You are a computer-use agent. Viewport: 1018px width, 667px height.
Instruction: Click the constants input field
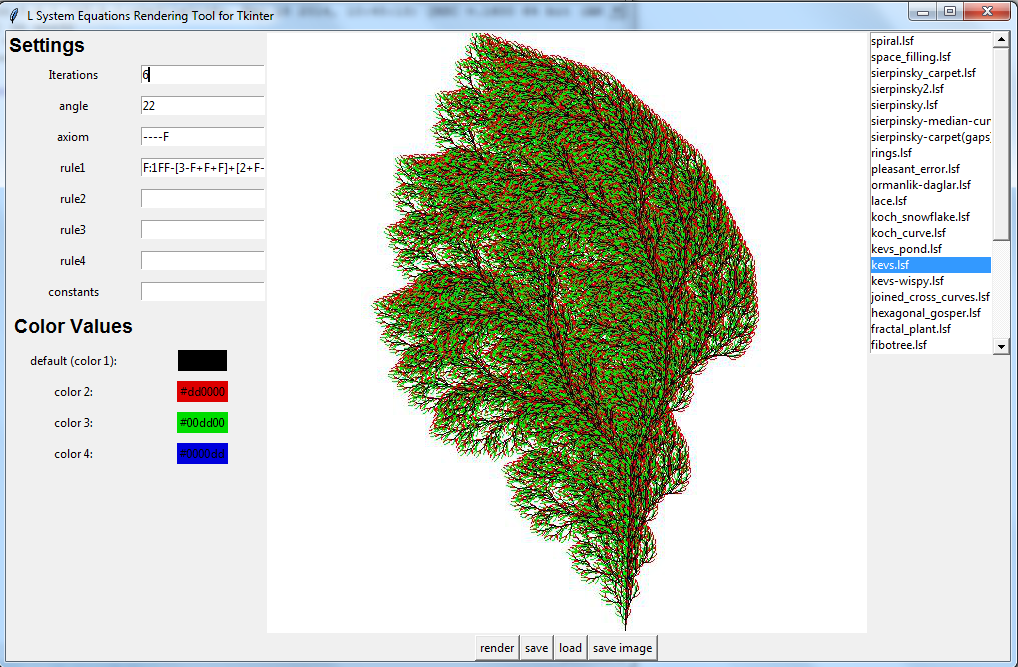click(x=203, y=292)
